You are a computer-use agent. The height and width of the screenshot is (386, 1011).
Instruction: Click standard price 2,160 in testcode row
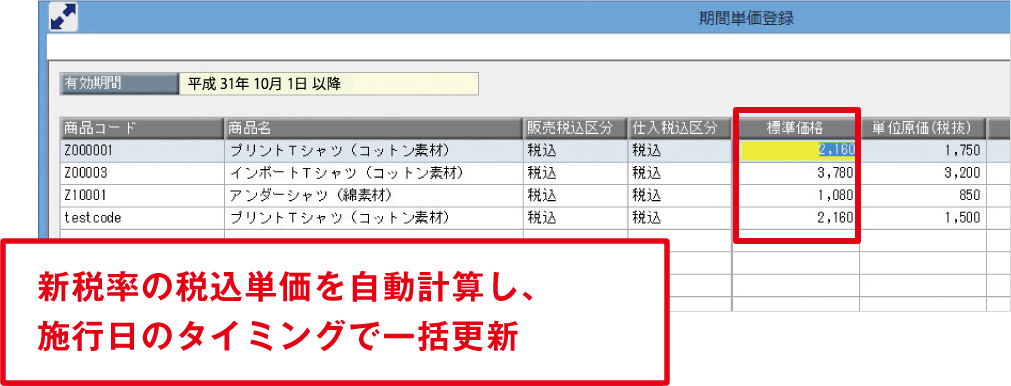pos(796,218)
